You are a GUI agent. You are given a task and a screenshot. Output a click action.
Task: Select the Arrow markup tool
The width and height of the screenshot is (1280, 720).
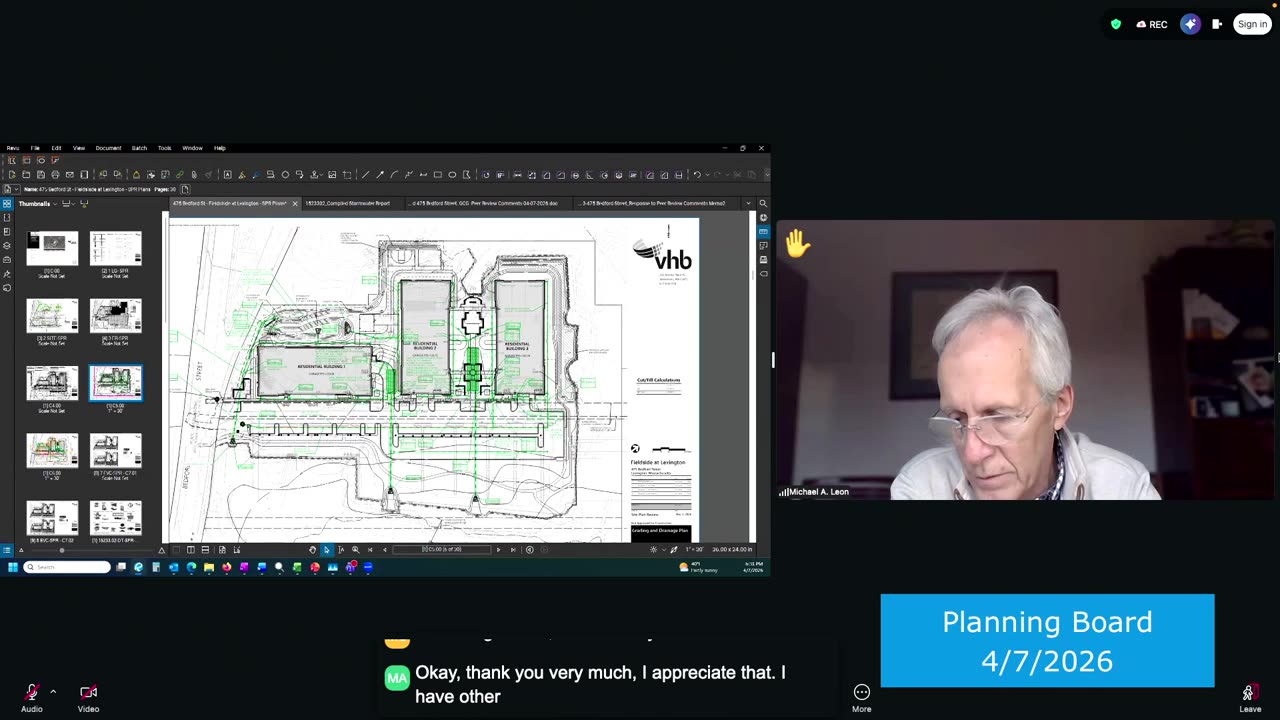tap(380, 175)
